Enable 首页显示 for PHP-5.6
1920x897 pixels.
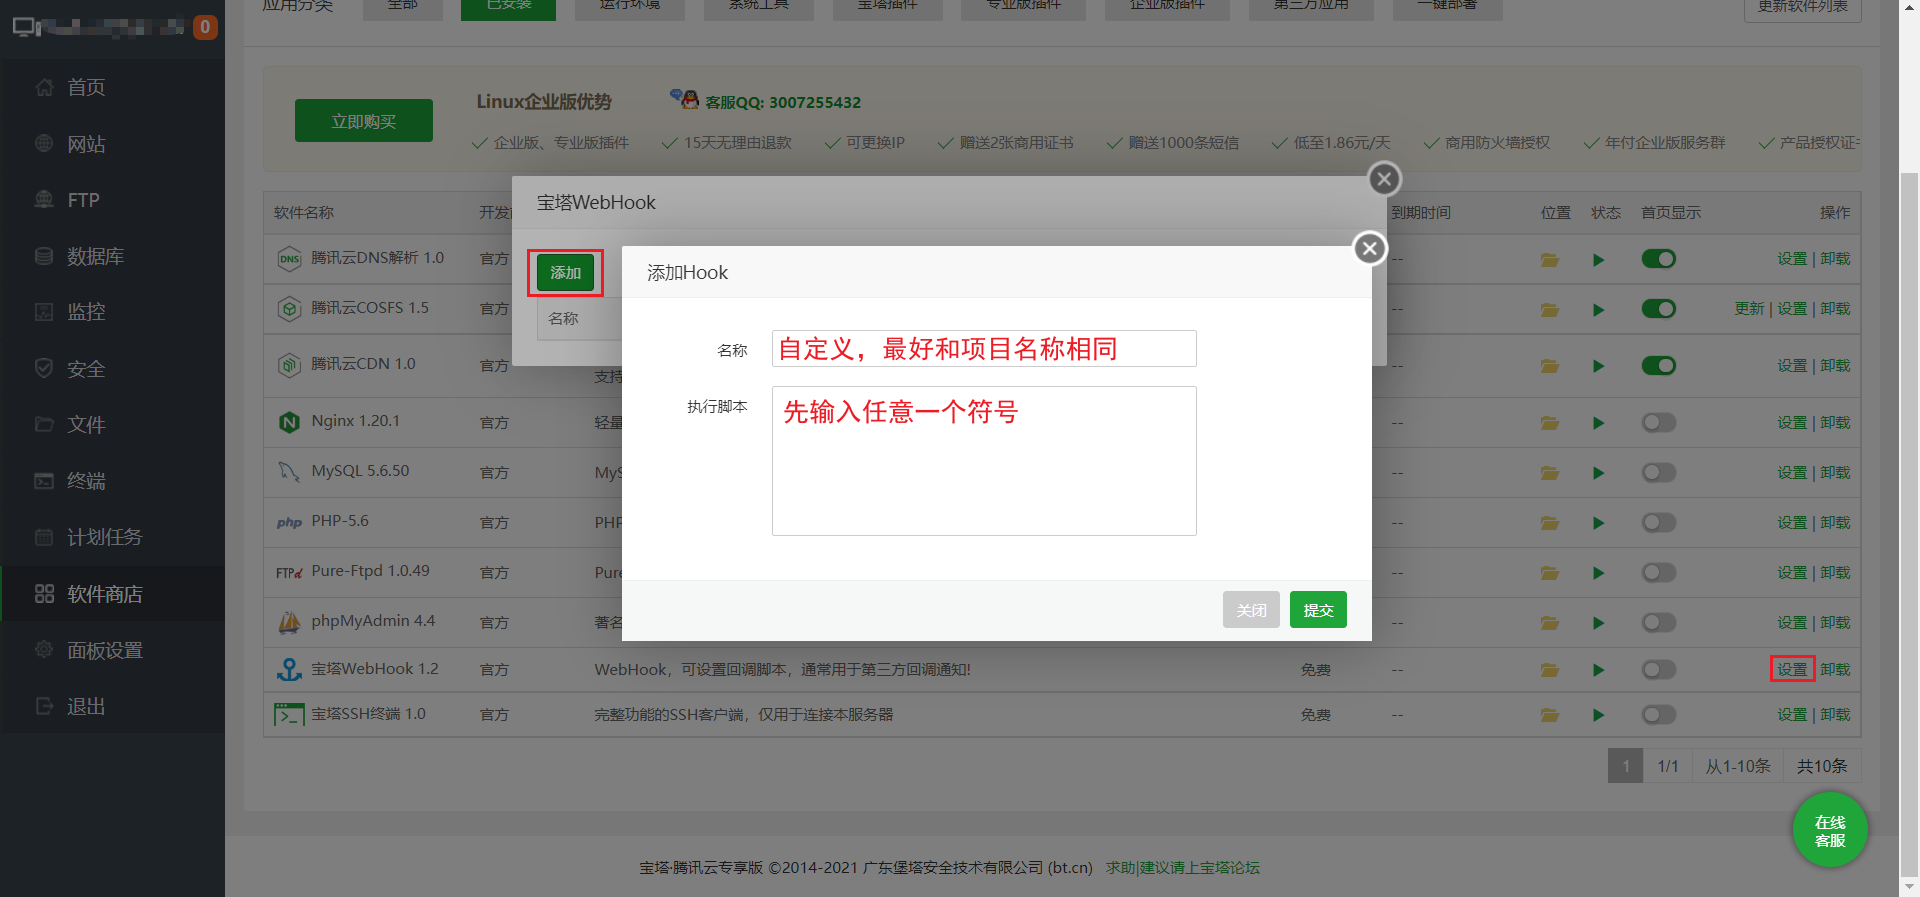(x=1658, y=523)
